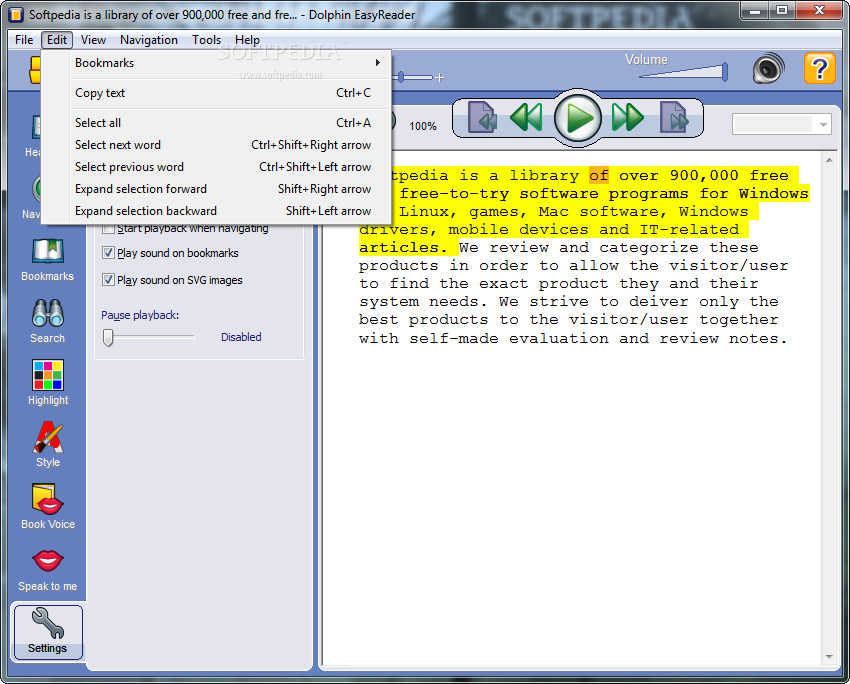Viewport: 850px width, 684px height.
Task: Open the Help menu
Action: point(247,40)
